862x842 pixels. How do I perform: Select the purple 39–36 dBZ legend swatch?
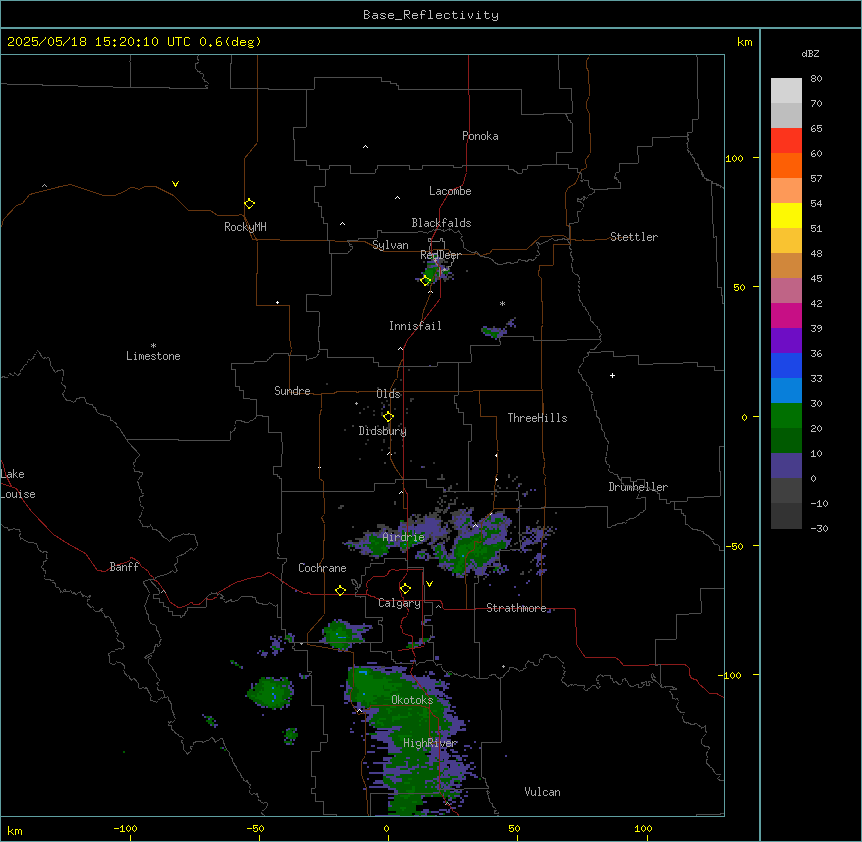(786, 341)
